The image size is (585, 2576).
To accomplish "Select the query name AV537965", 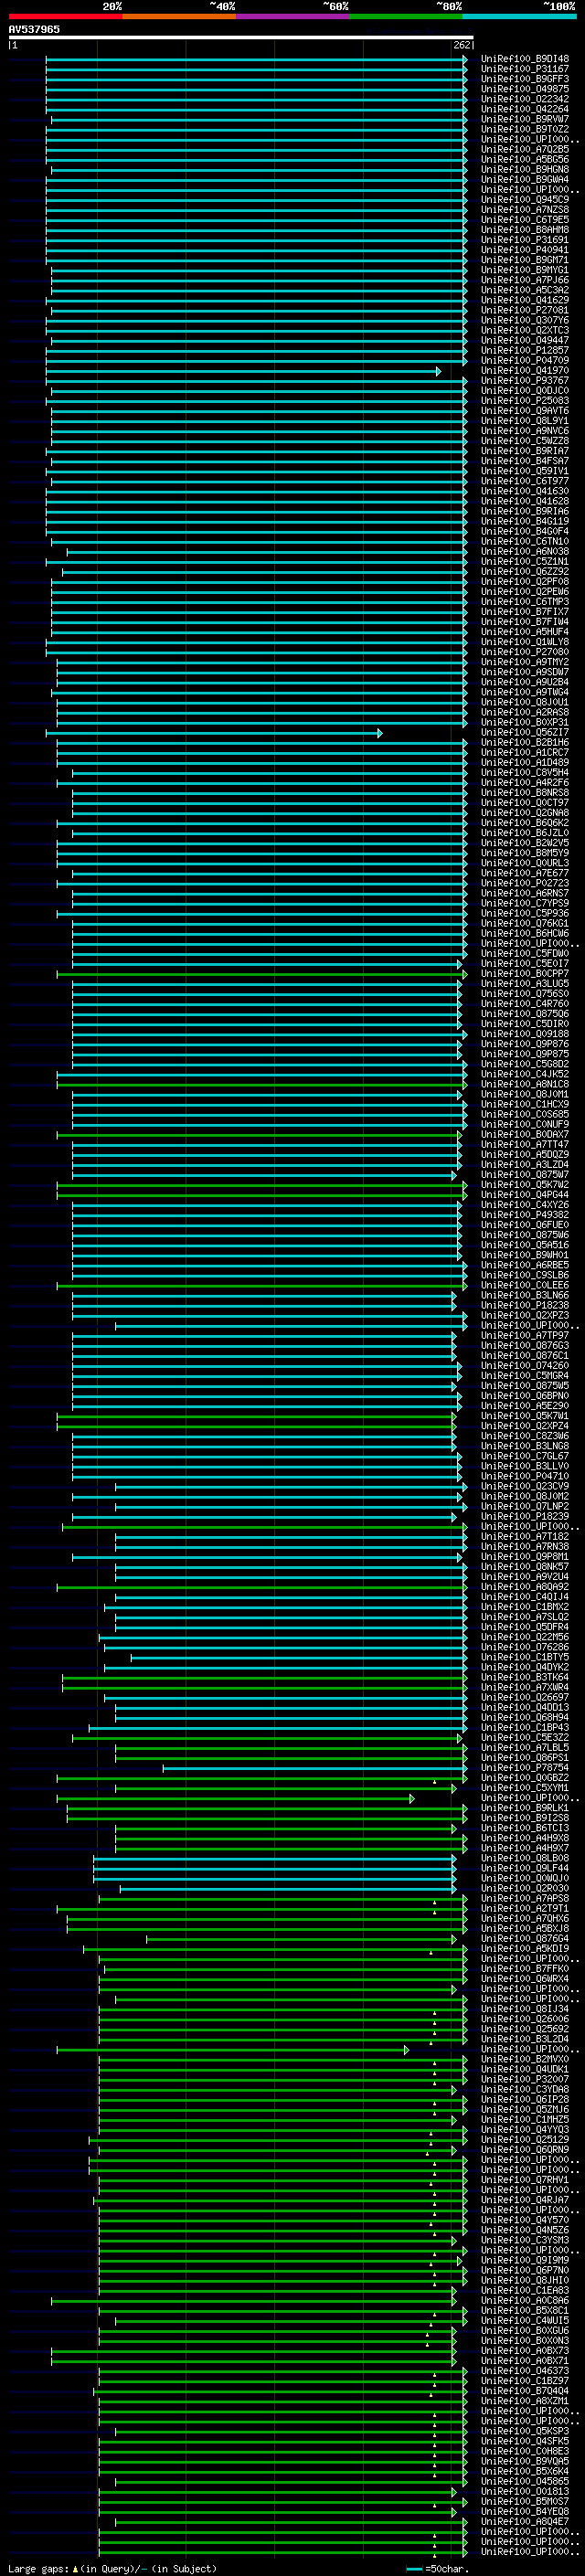I will [x=34, y=29].
